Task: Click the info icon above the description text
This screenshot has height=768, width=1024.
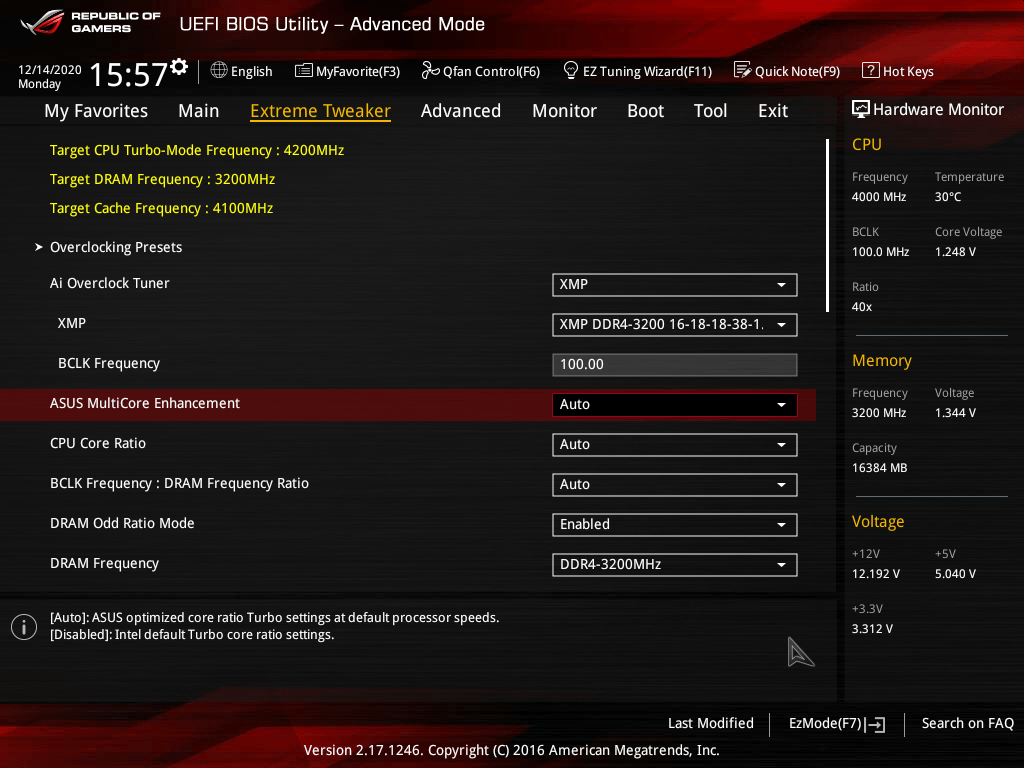Action: point(23,627)
